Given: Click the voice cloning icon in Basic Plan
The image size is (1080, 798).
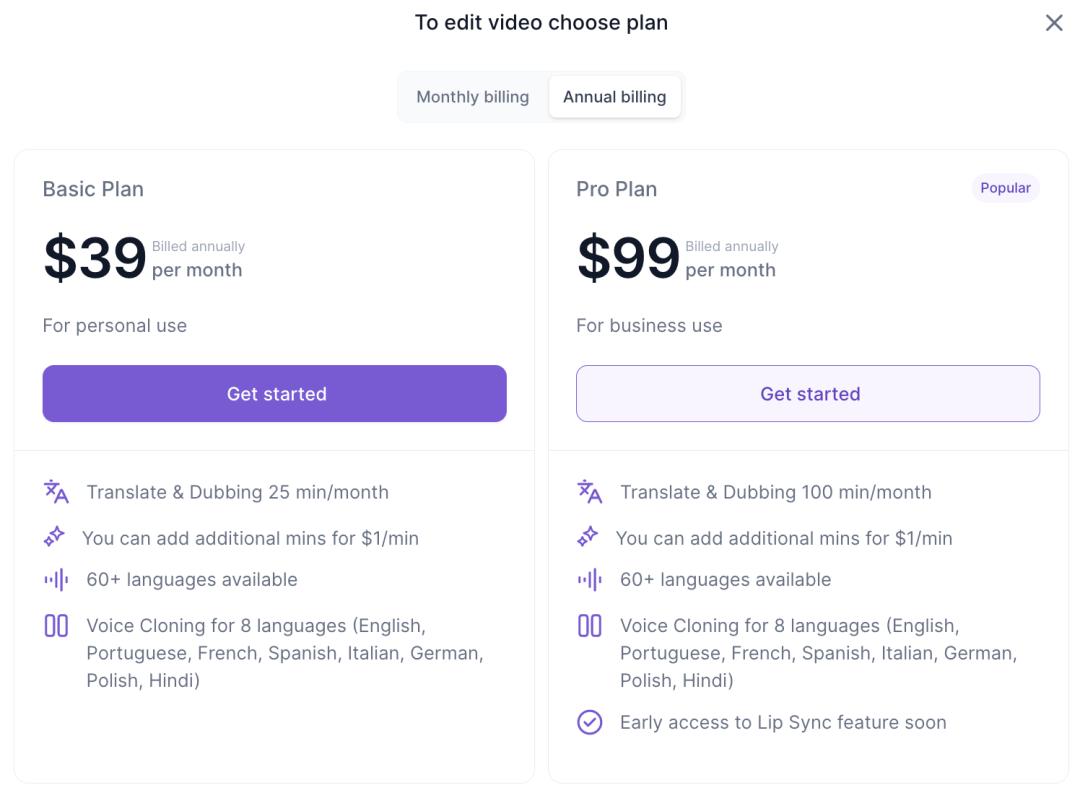Looking at the screenshot, I should 56,626.
